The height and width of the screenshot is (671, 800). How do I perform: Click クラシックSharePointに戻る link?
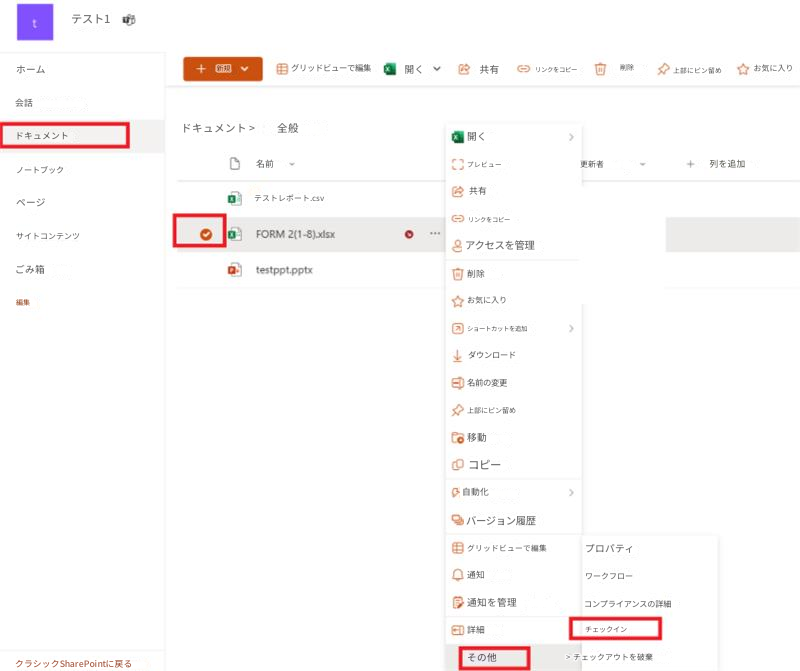click(x=73, y=663)
